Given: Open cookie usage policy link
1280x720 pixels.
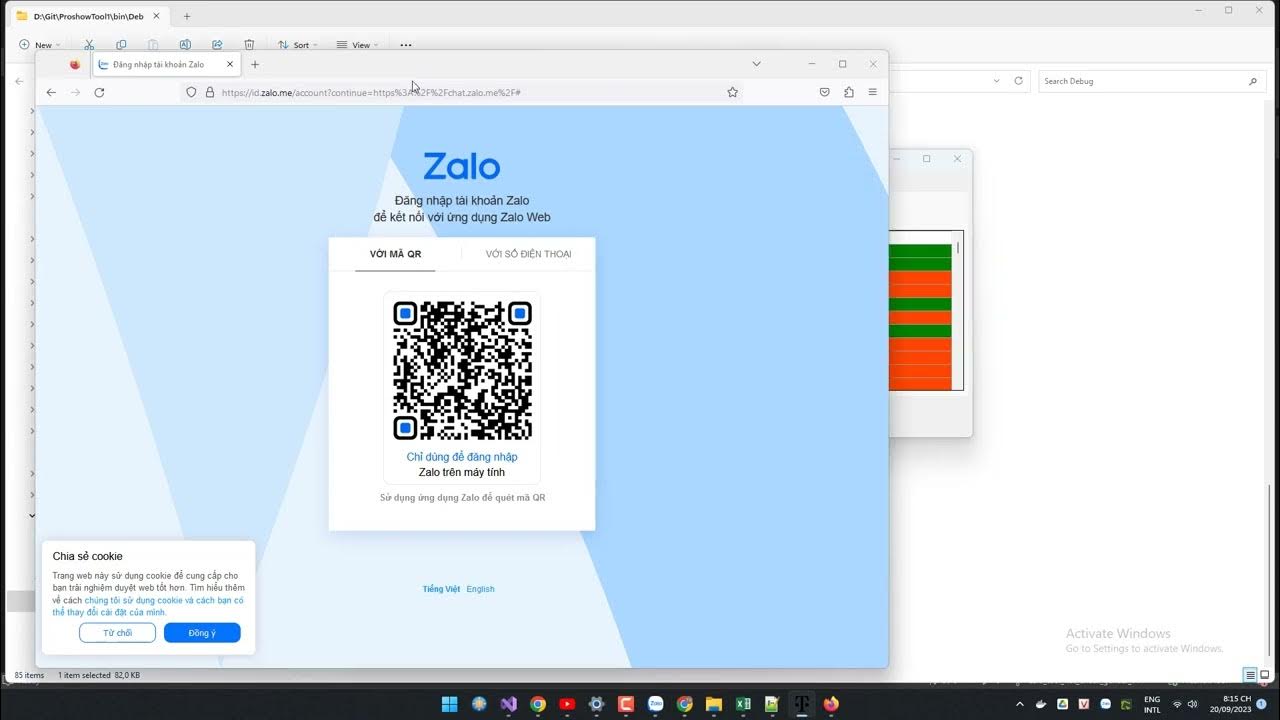Looking at the screenshot, I should pos(148,606).
